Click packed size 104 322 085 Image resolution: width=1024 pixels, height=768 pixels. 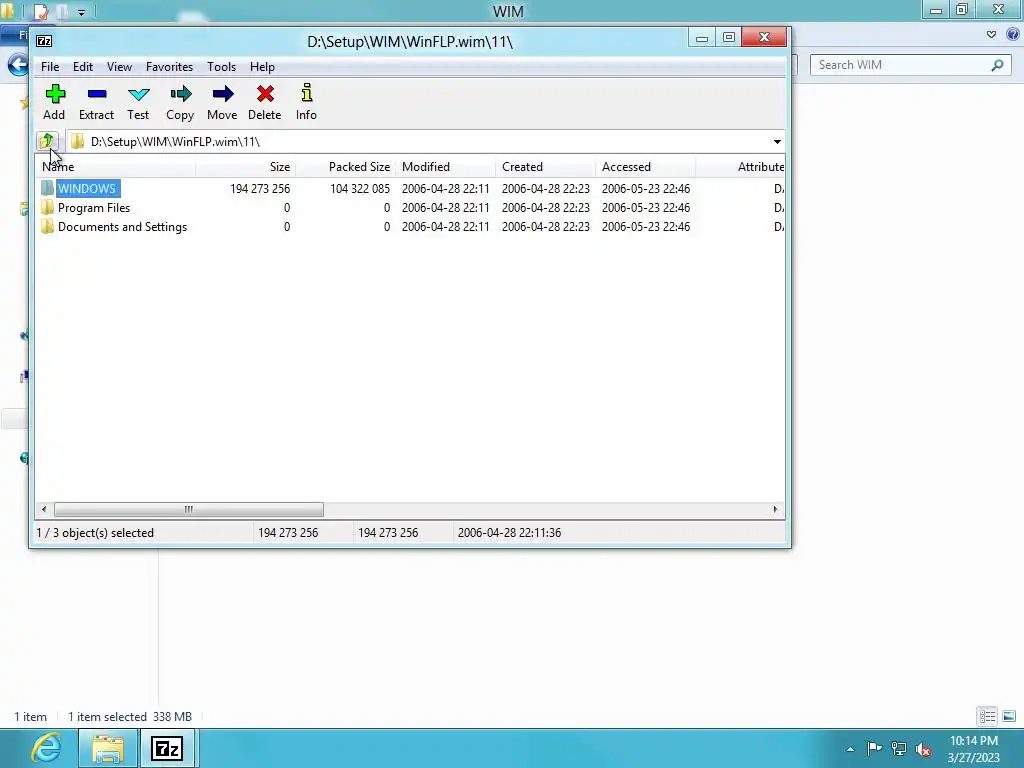[x=360, y=189]
